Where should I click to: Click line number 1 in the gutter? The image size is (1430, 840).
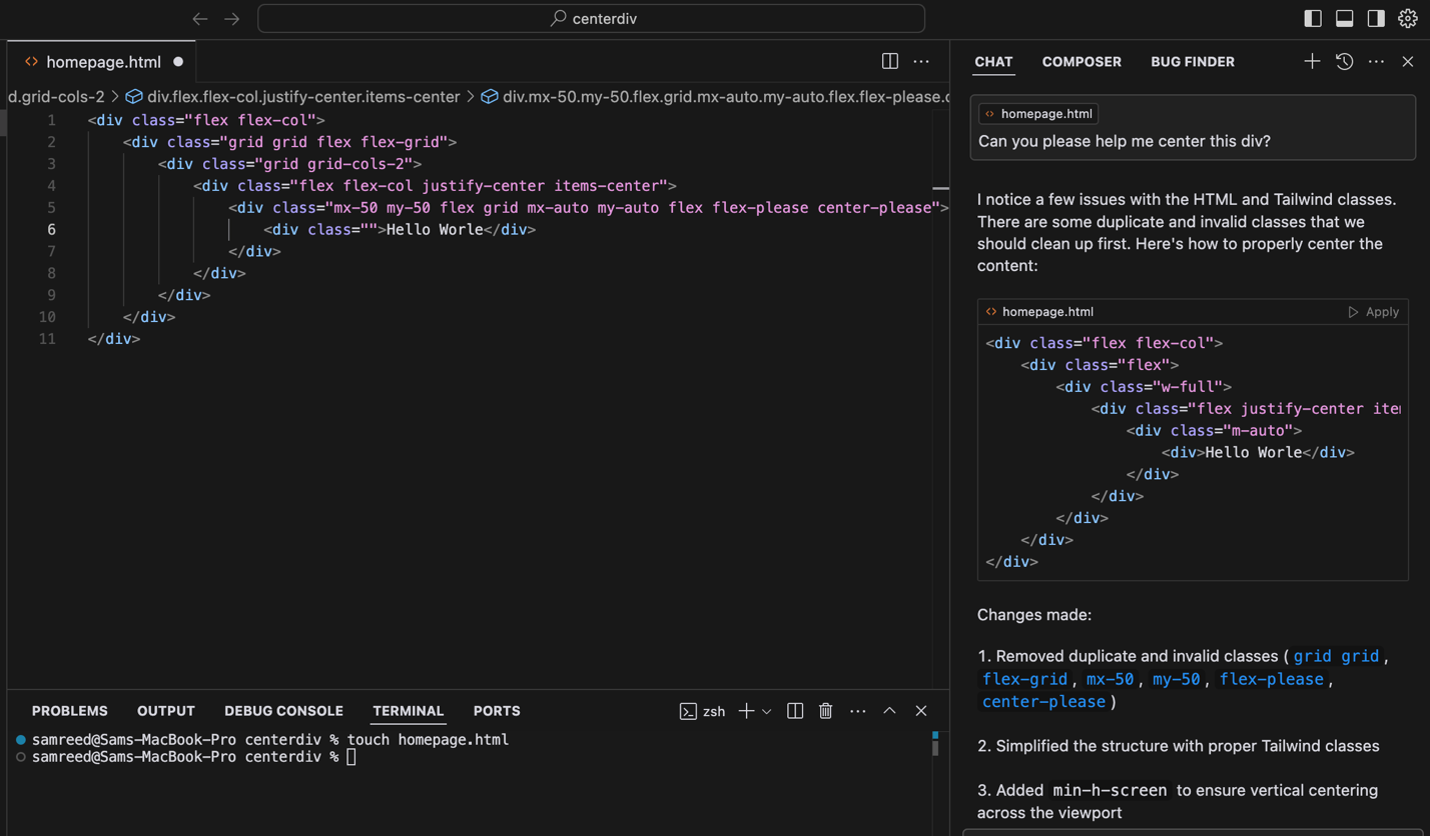coord(51,120)
